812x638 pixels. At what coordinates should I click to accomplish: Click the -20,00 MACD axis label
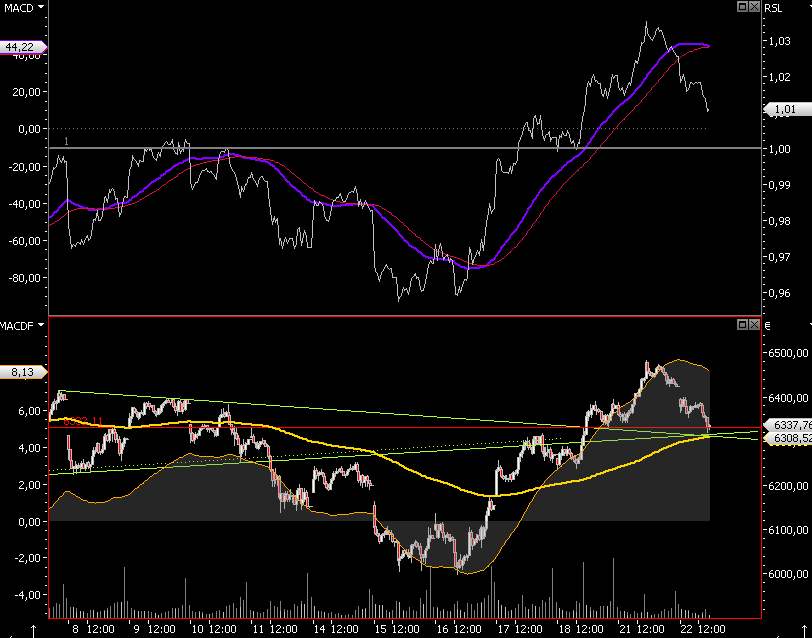pyautogui.click(x=25, y=167)
